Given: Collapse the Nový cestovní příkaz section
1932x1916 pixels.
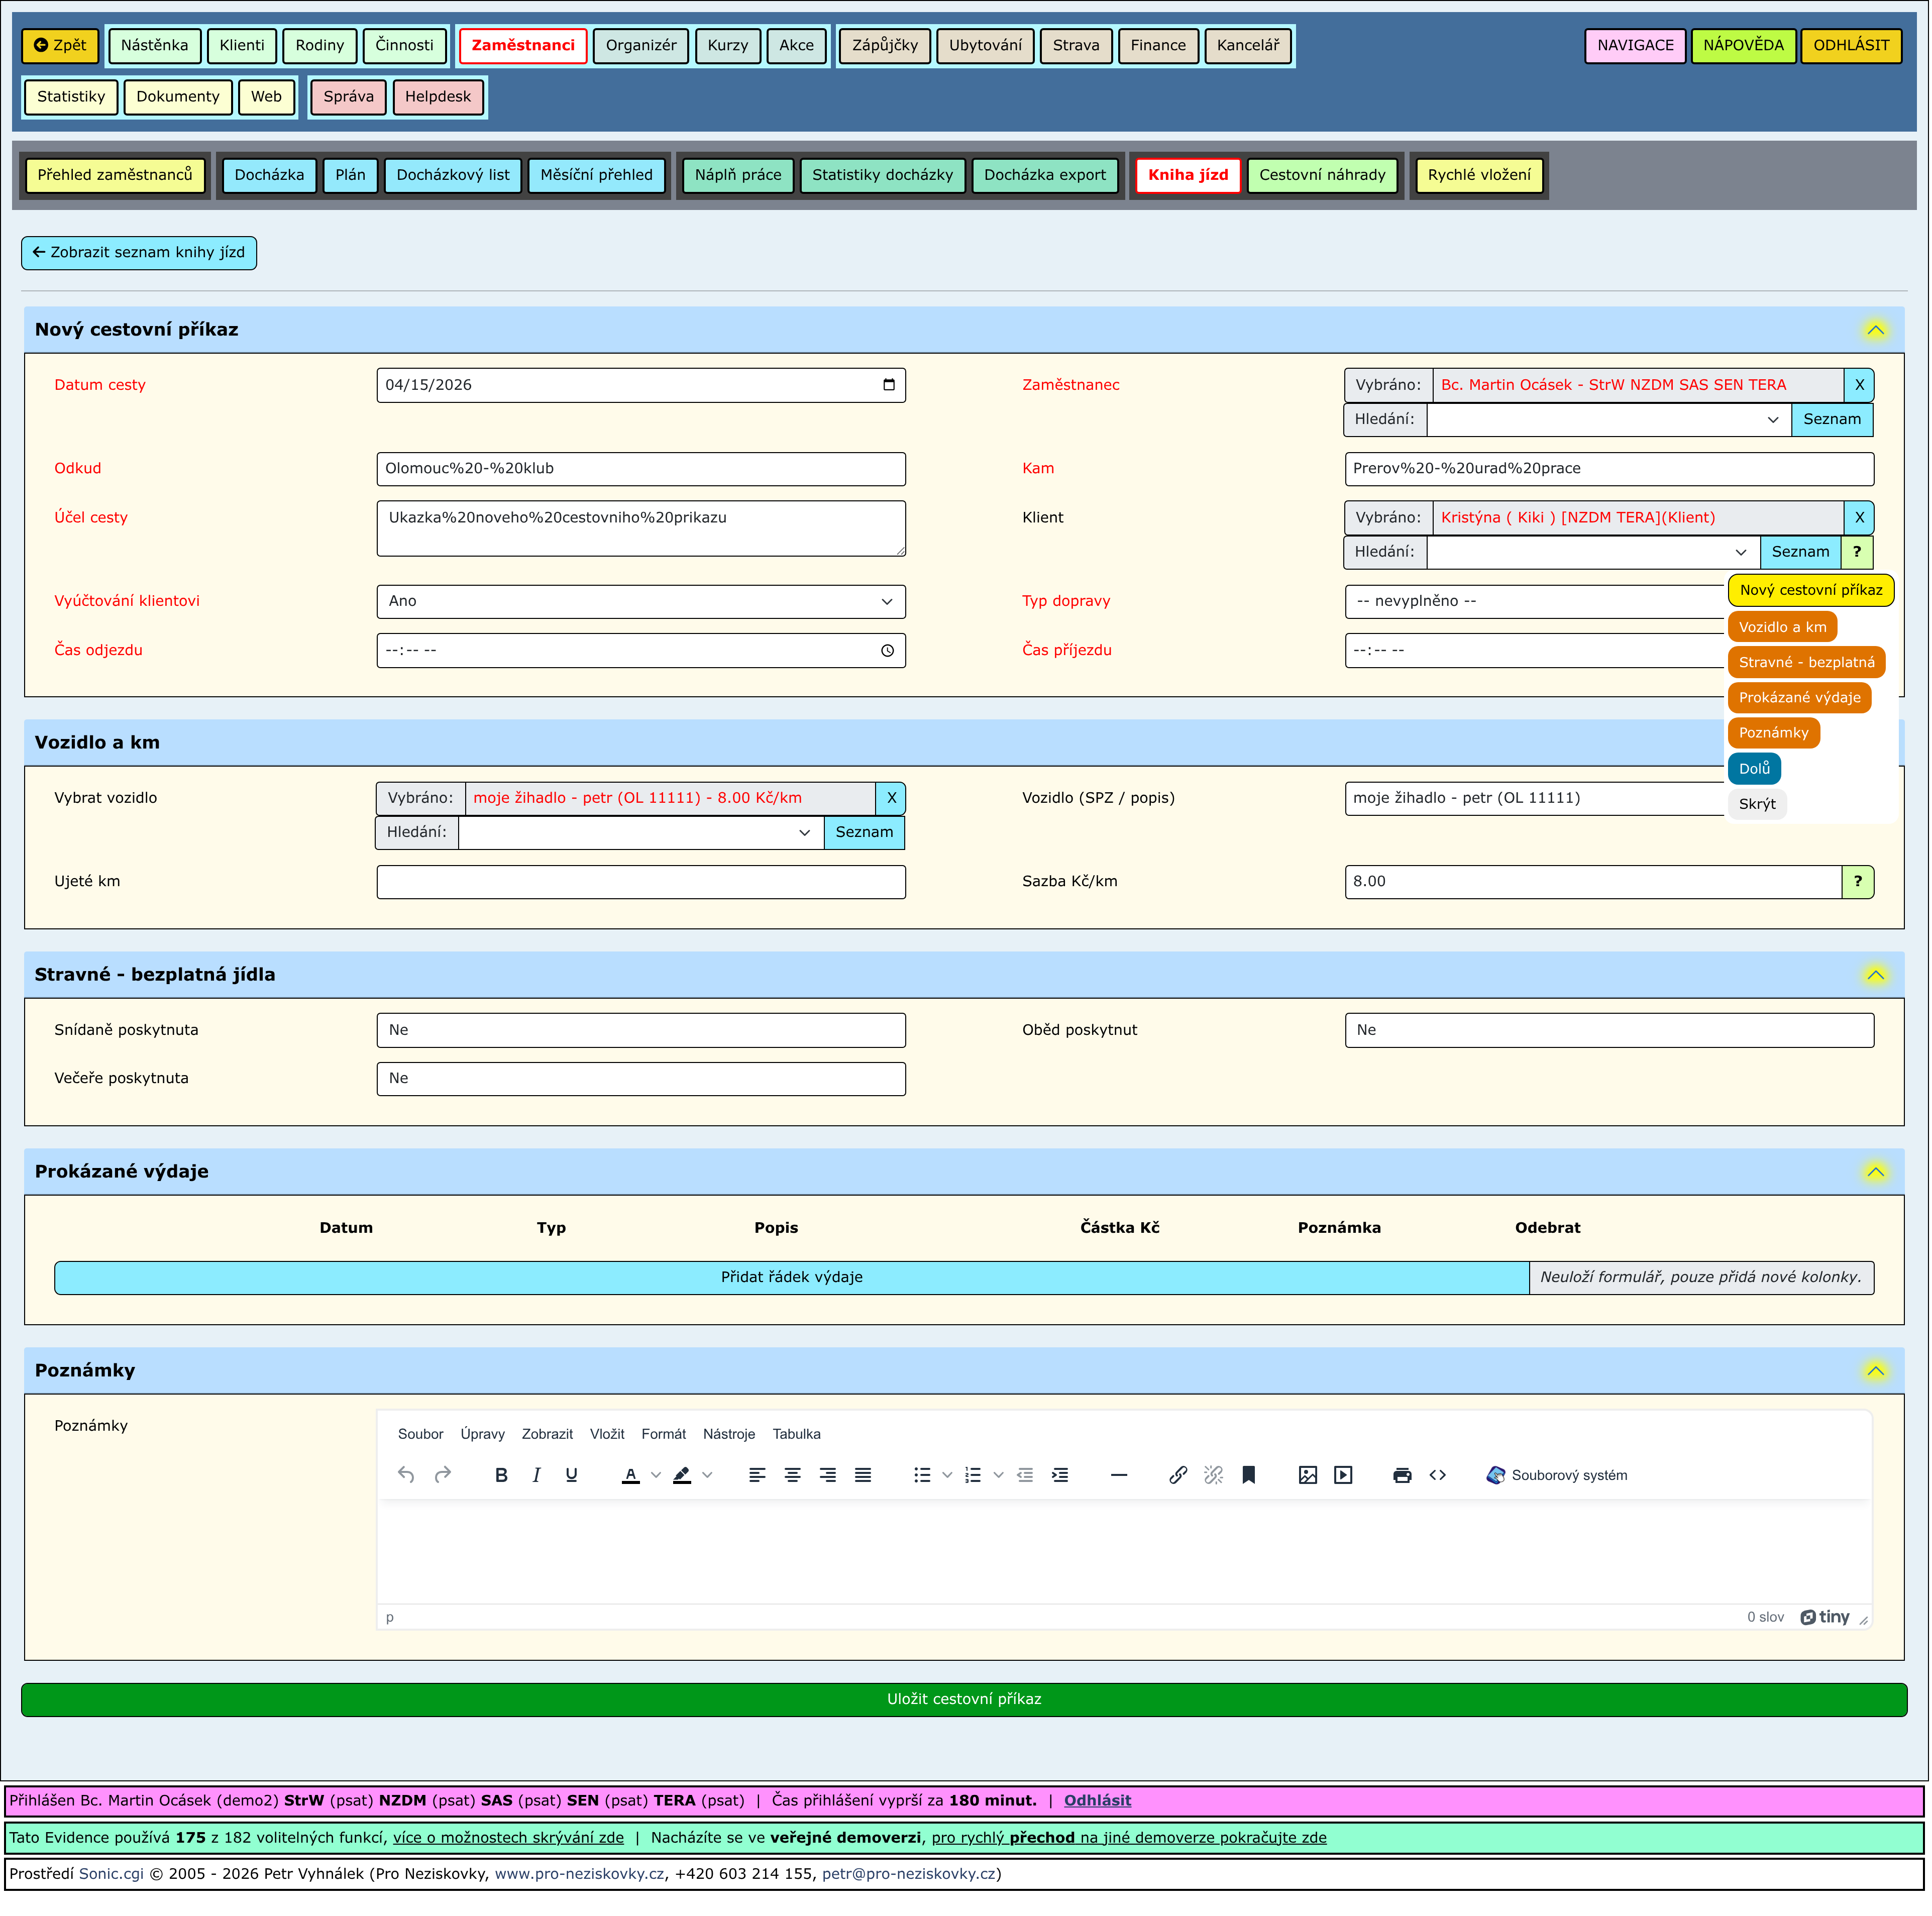Looking at the screenshot, I should coord(1876,330).
